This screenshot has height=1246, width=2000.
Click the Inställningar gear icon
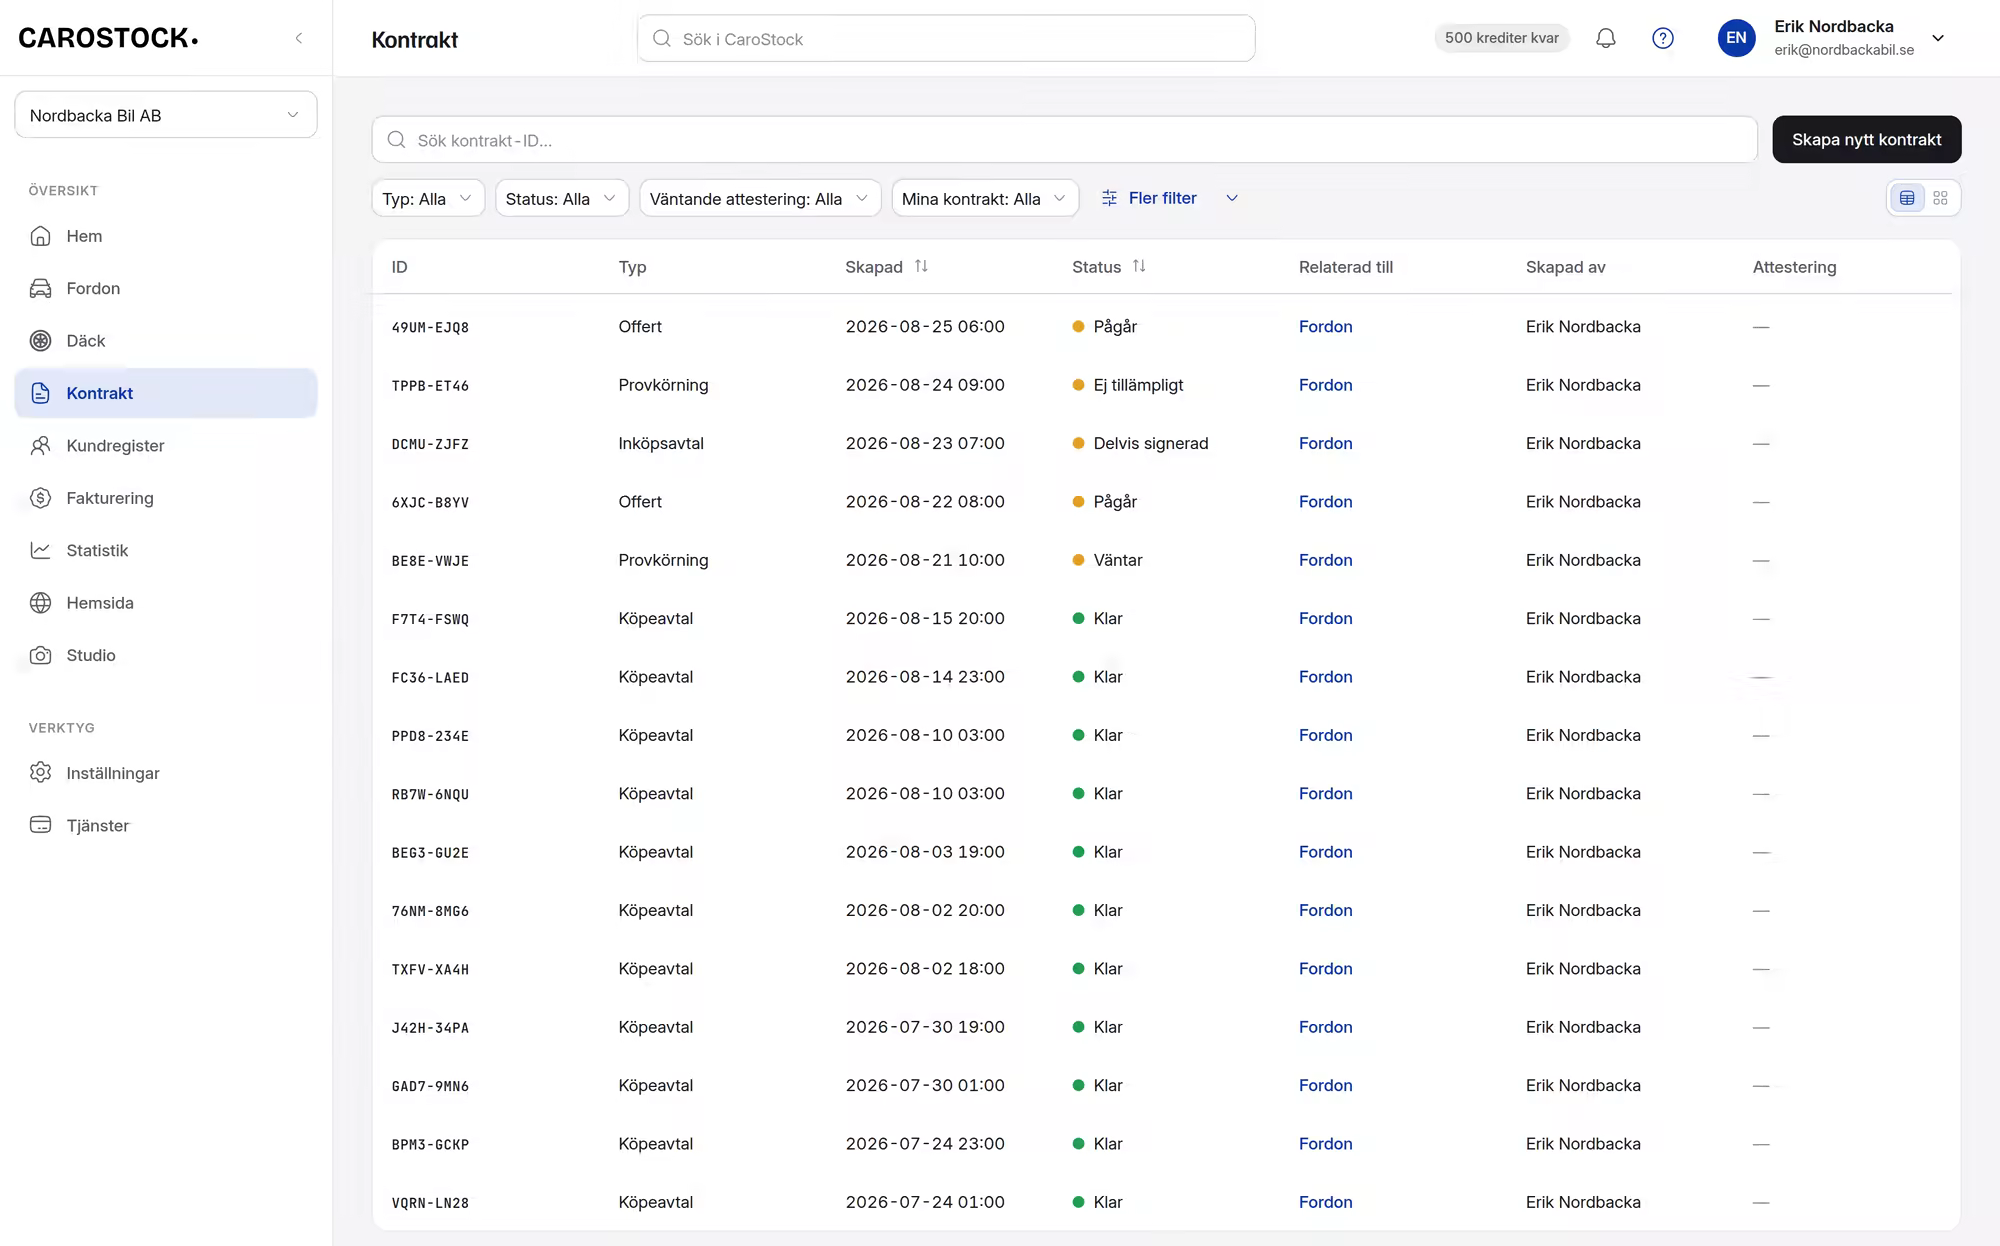tap(40, 773)
